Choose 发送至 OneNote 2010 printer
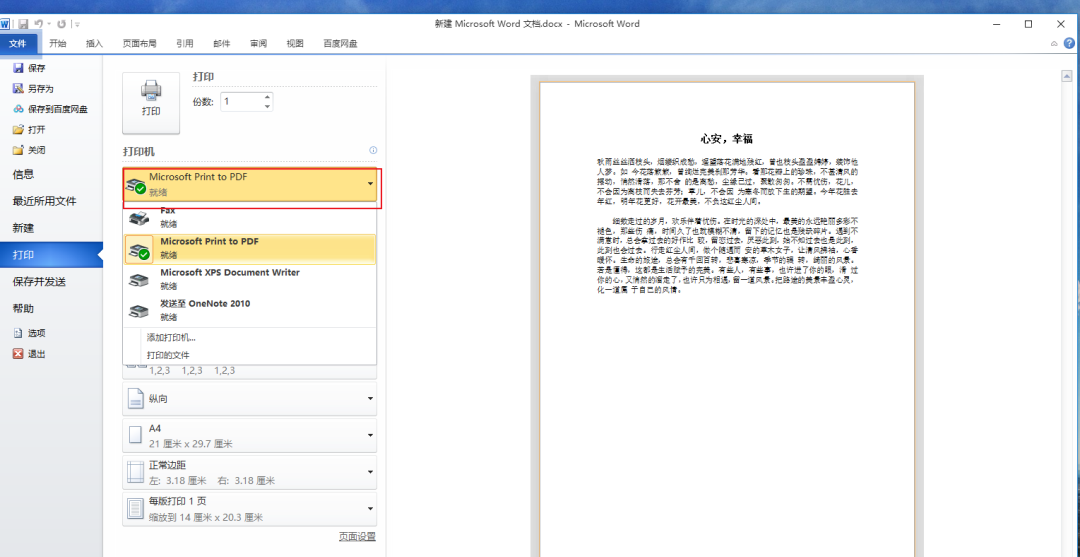The image size is (1080, 557). (x=249, y=311)
